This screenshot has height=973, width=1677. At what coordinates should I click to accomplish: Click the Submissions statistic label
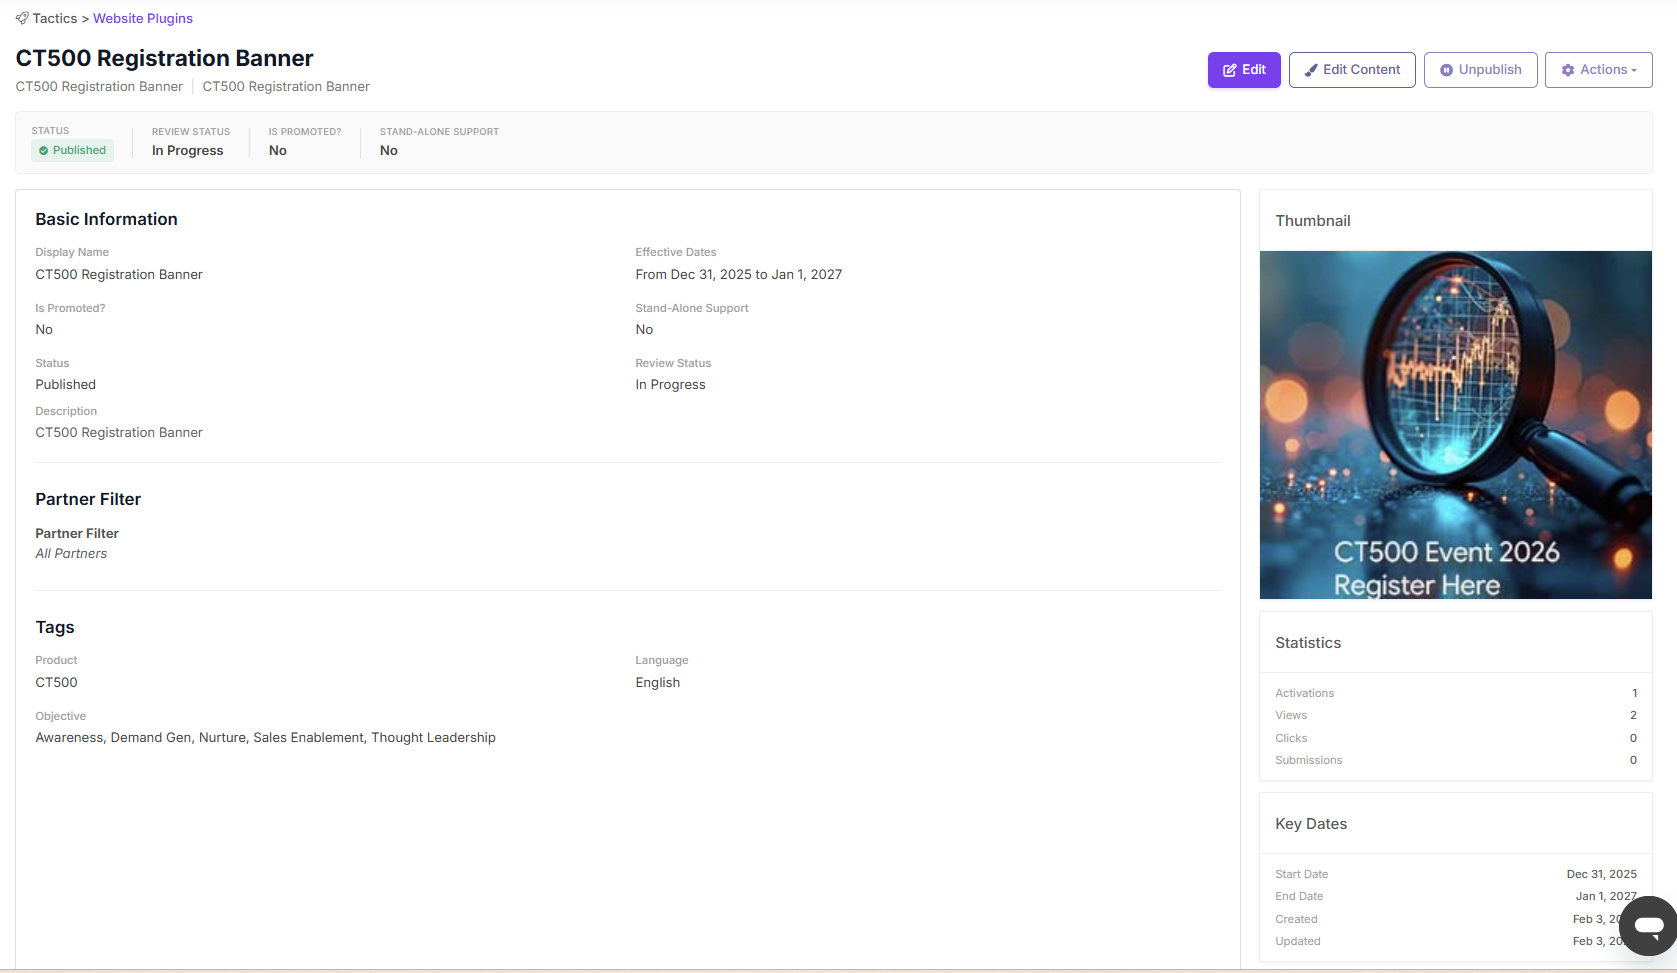(1308, 760)
